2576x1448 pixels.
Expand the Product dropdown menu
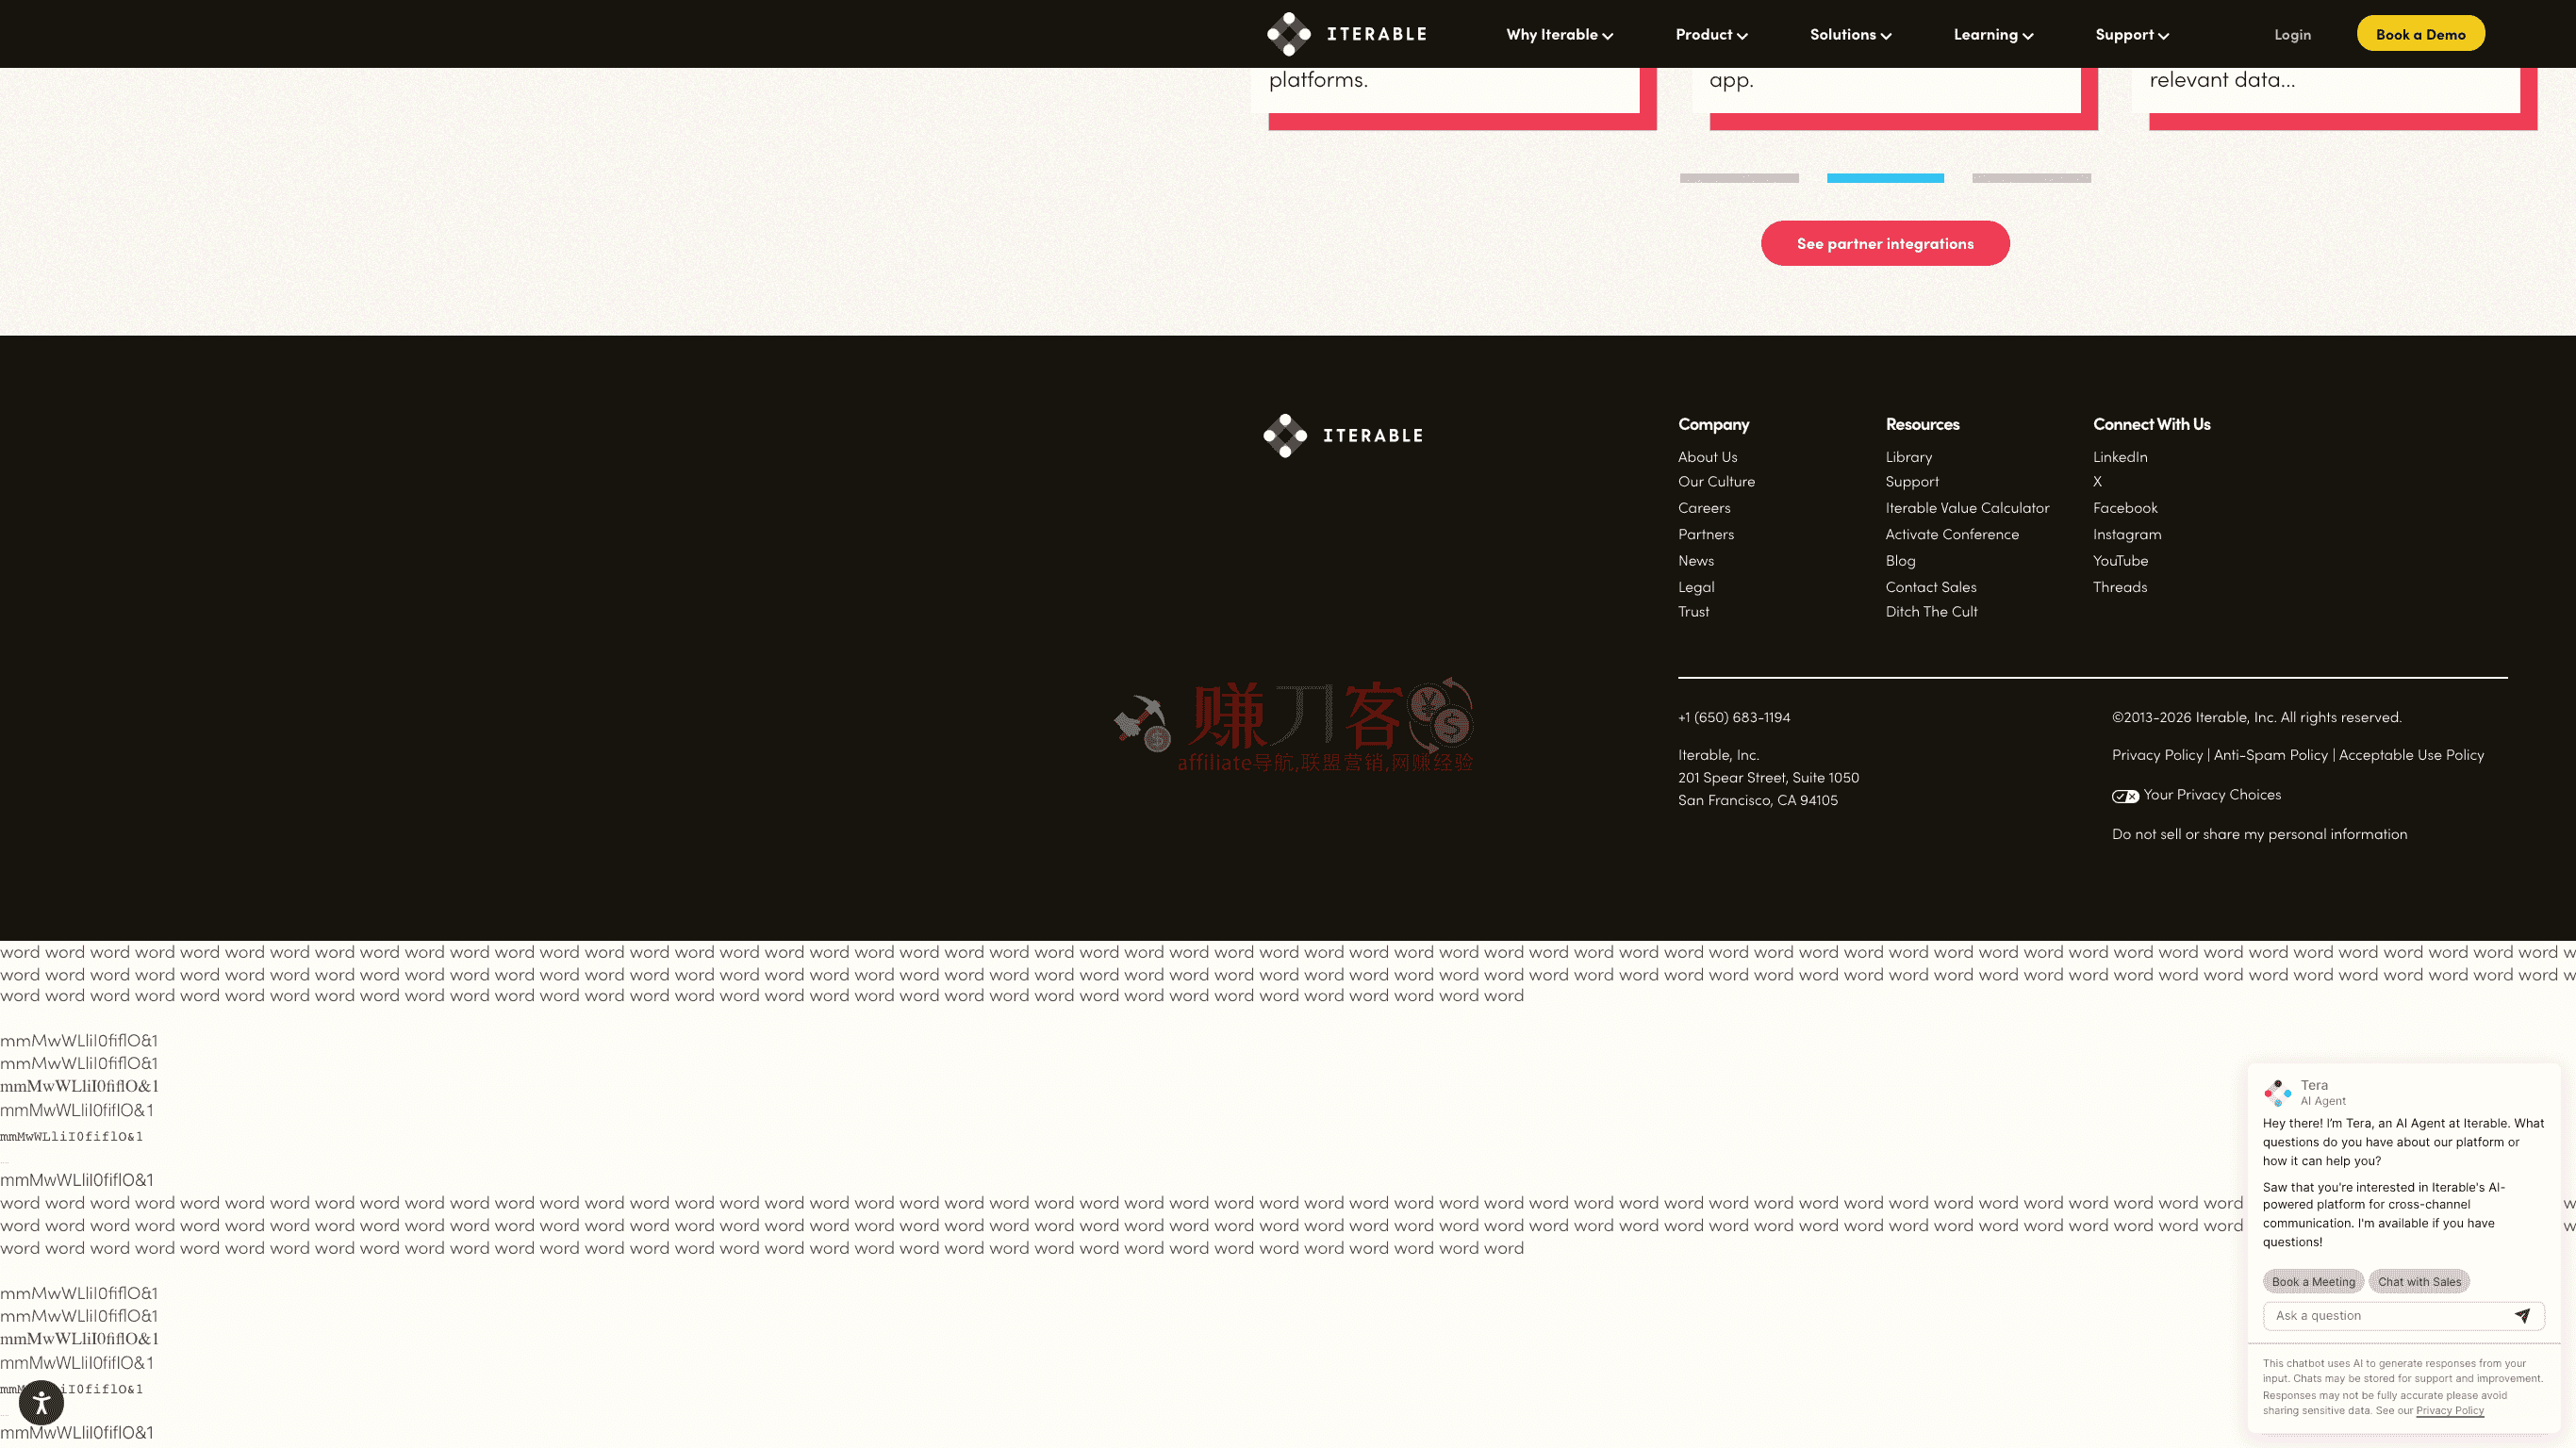(1711, 35)
